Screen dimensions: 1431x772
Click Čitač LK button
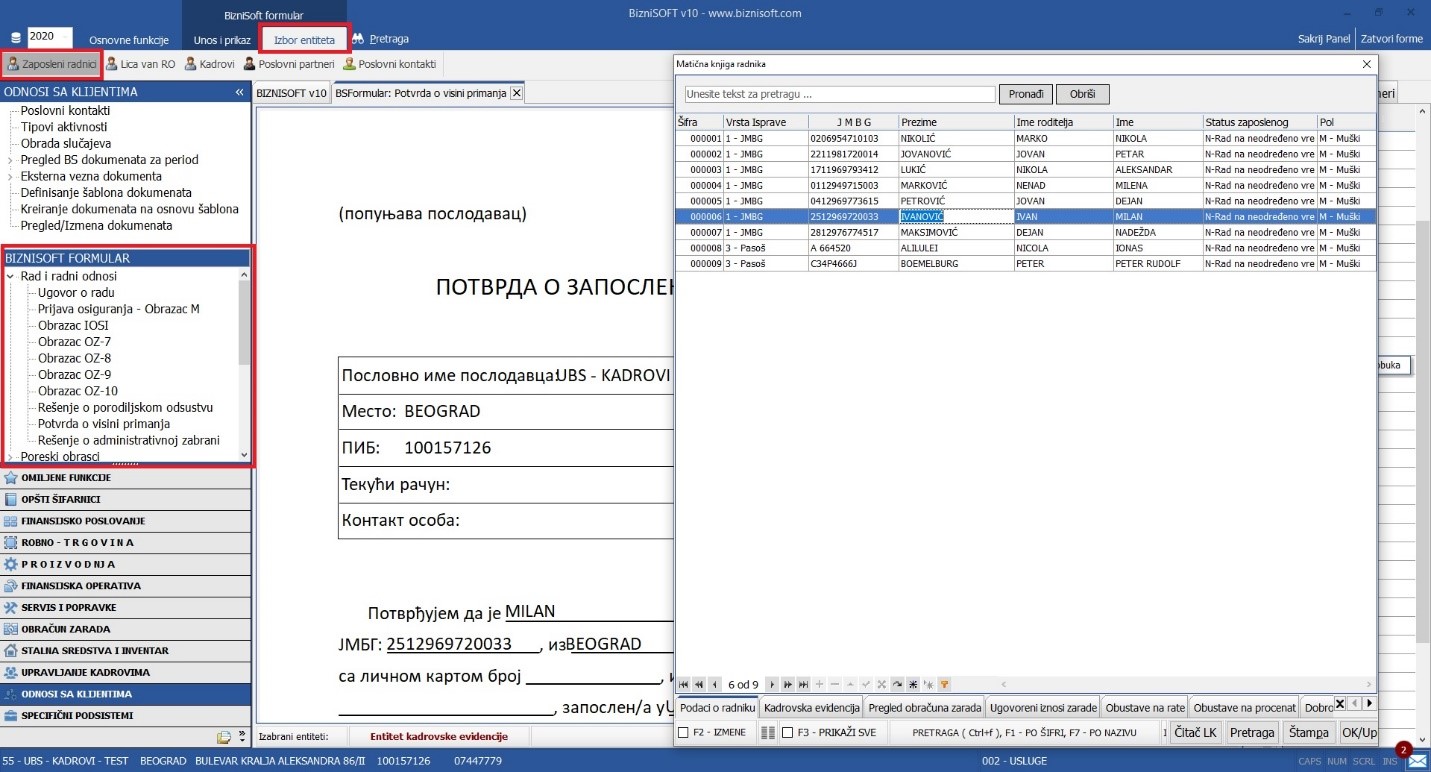coord(1196,733)
